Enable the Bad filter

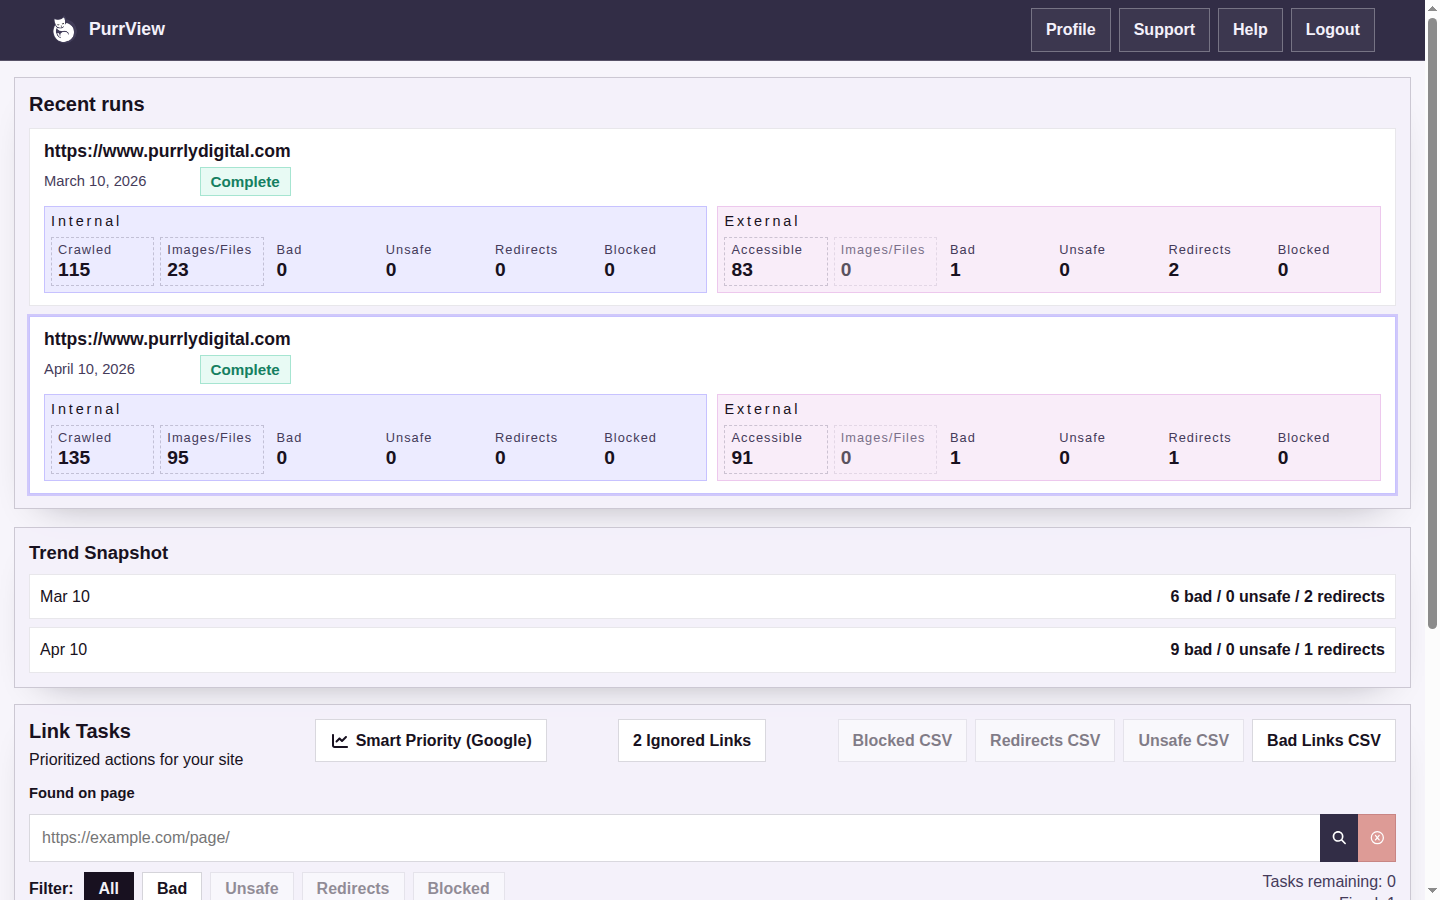(171, 888)
